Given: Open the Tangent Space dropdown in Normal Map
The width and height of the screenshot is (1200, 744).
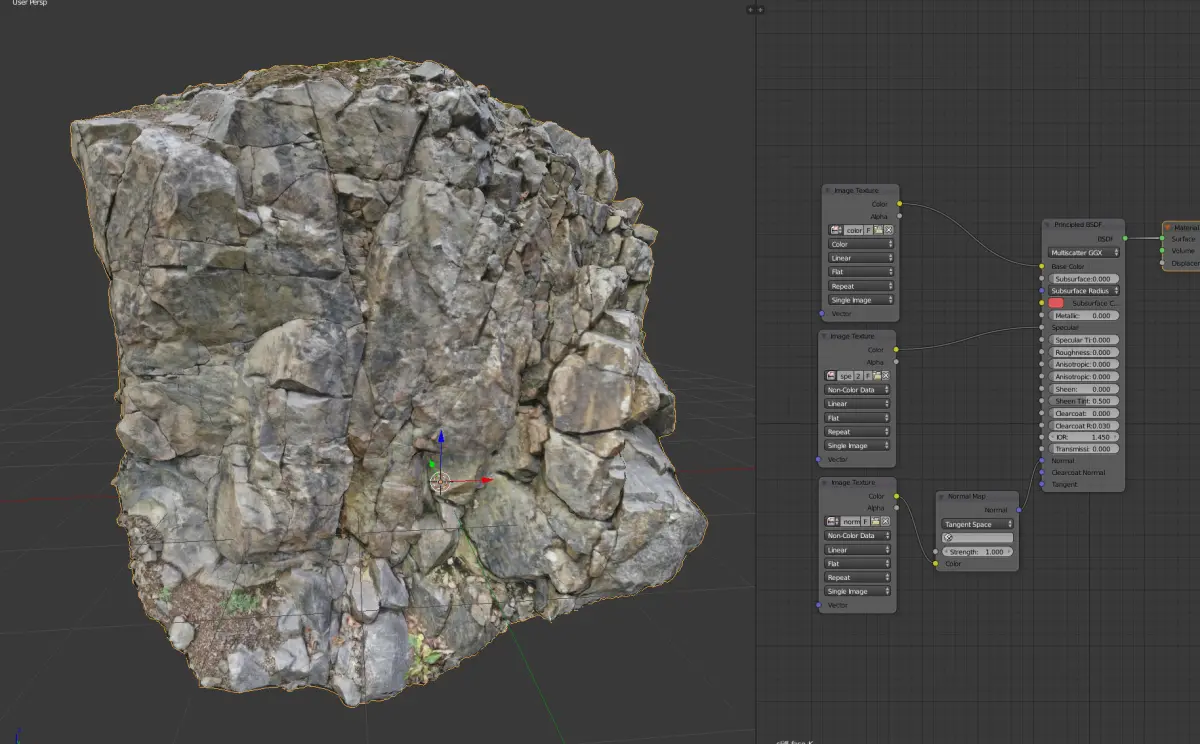Looking at the screenshot, I should (977, 524).
